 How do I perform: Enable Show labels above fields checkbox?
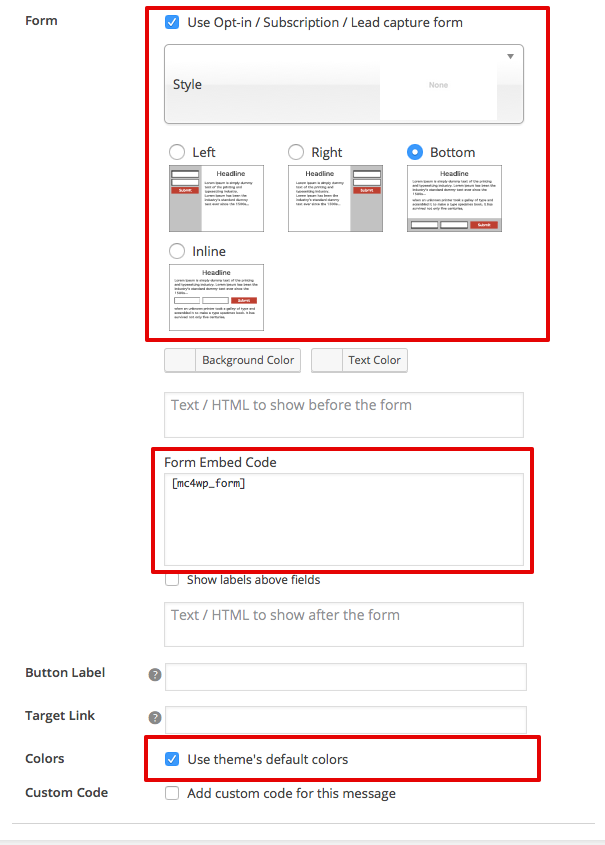coord(172,580)
